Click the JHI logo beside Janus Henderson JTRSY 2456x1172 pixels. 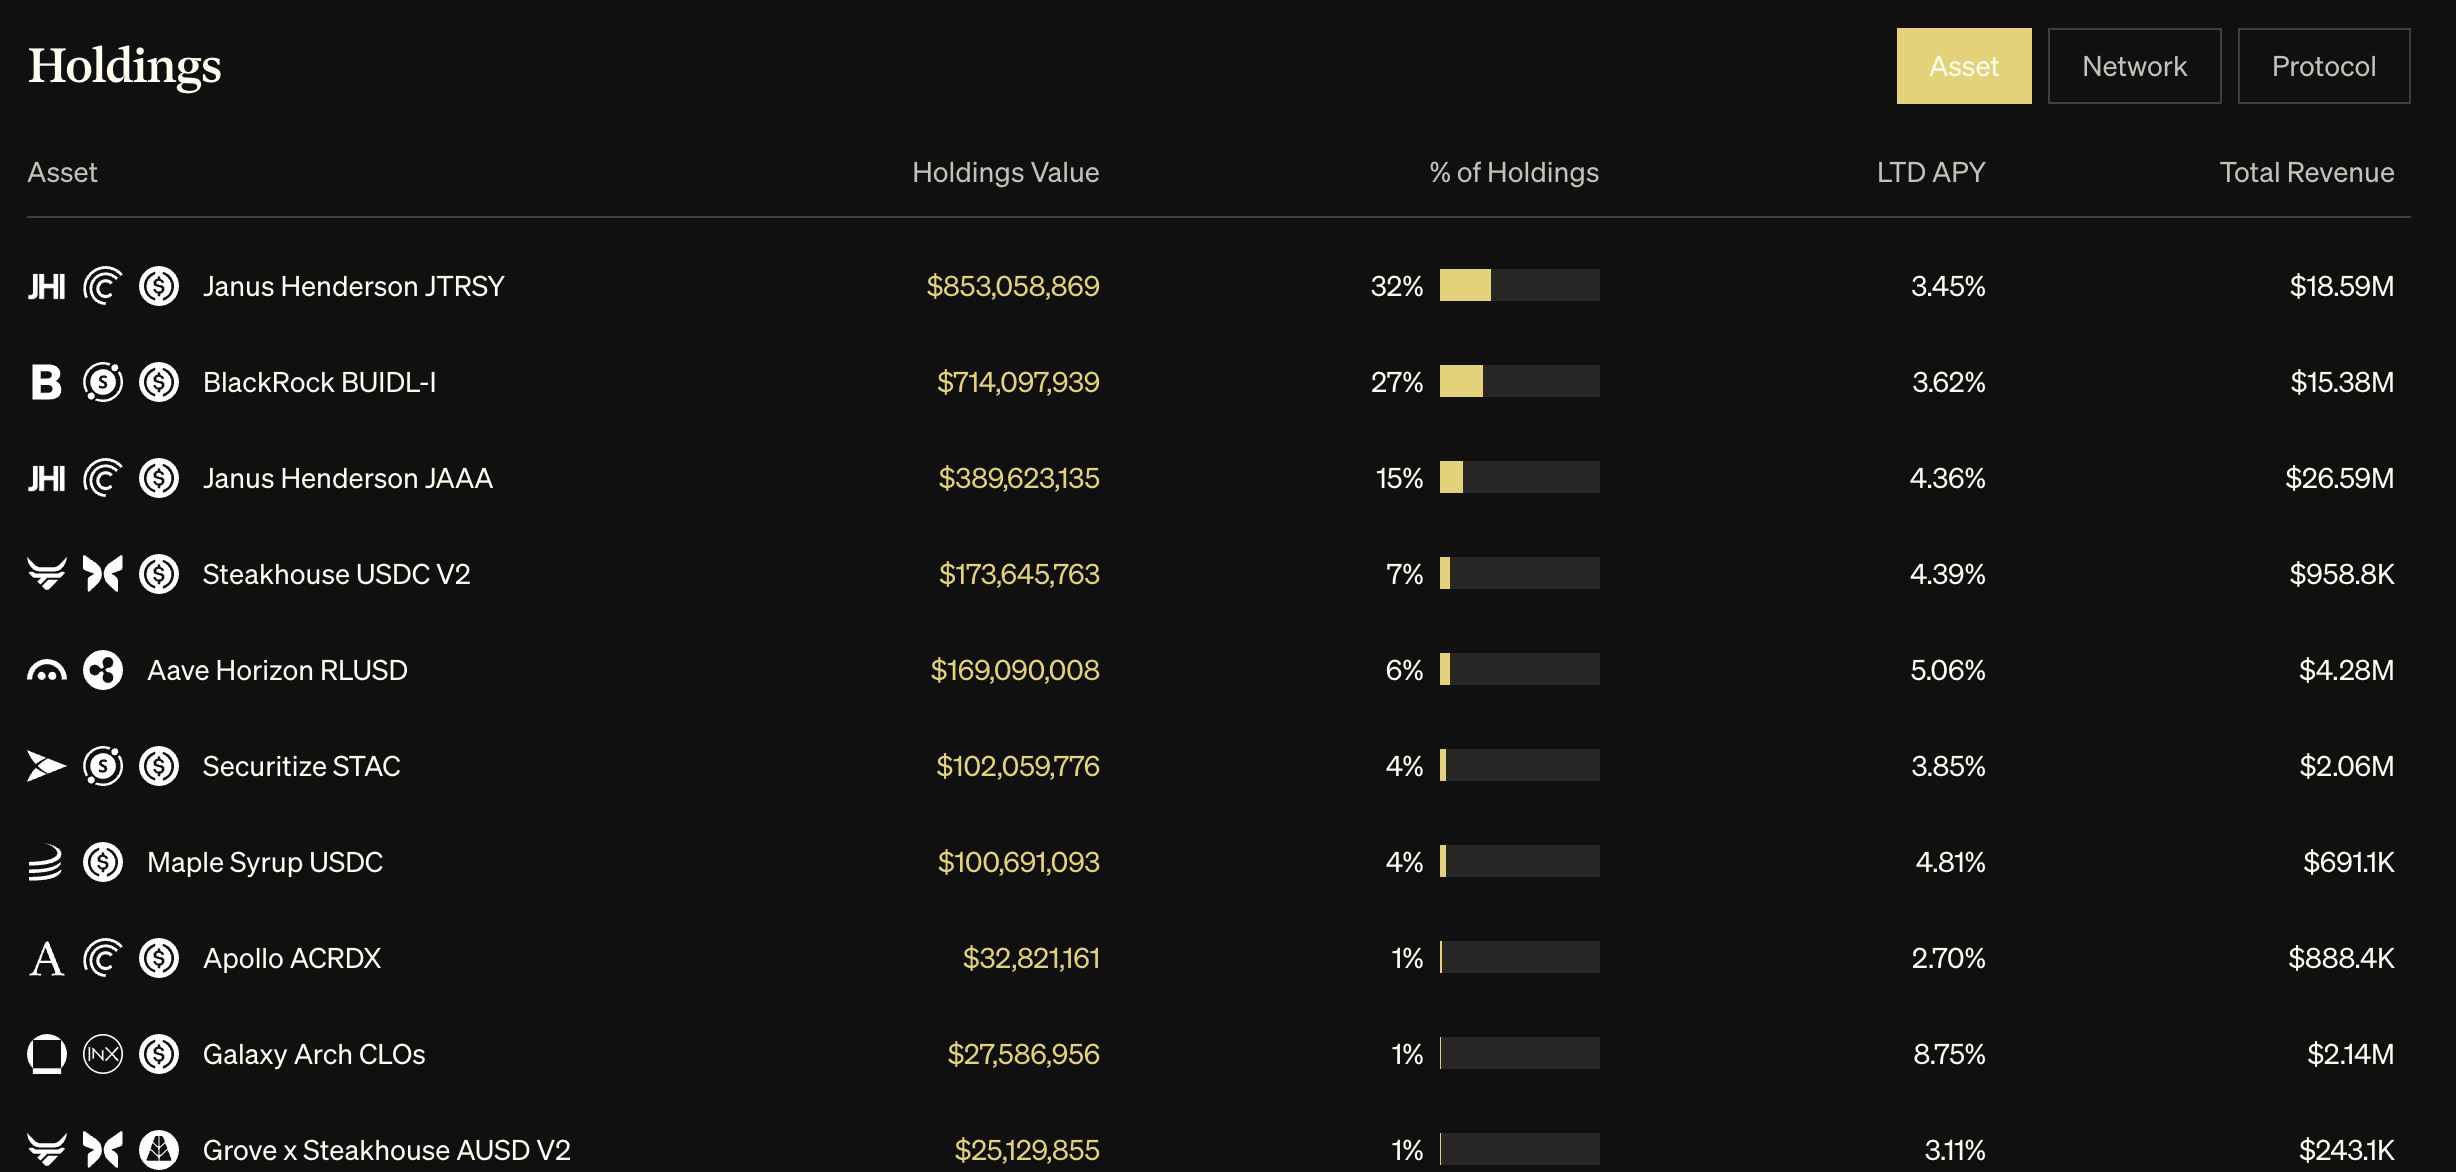46,286
